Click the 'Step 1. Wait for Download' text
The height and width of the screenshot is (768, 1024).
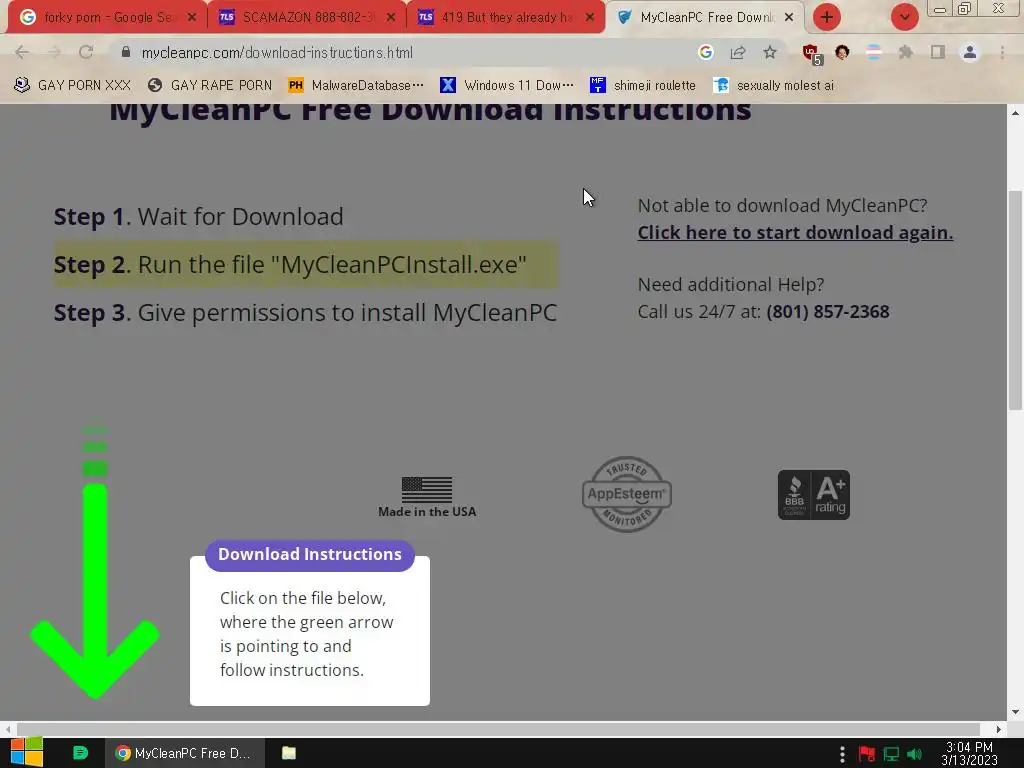click(x=199, y=216)
